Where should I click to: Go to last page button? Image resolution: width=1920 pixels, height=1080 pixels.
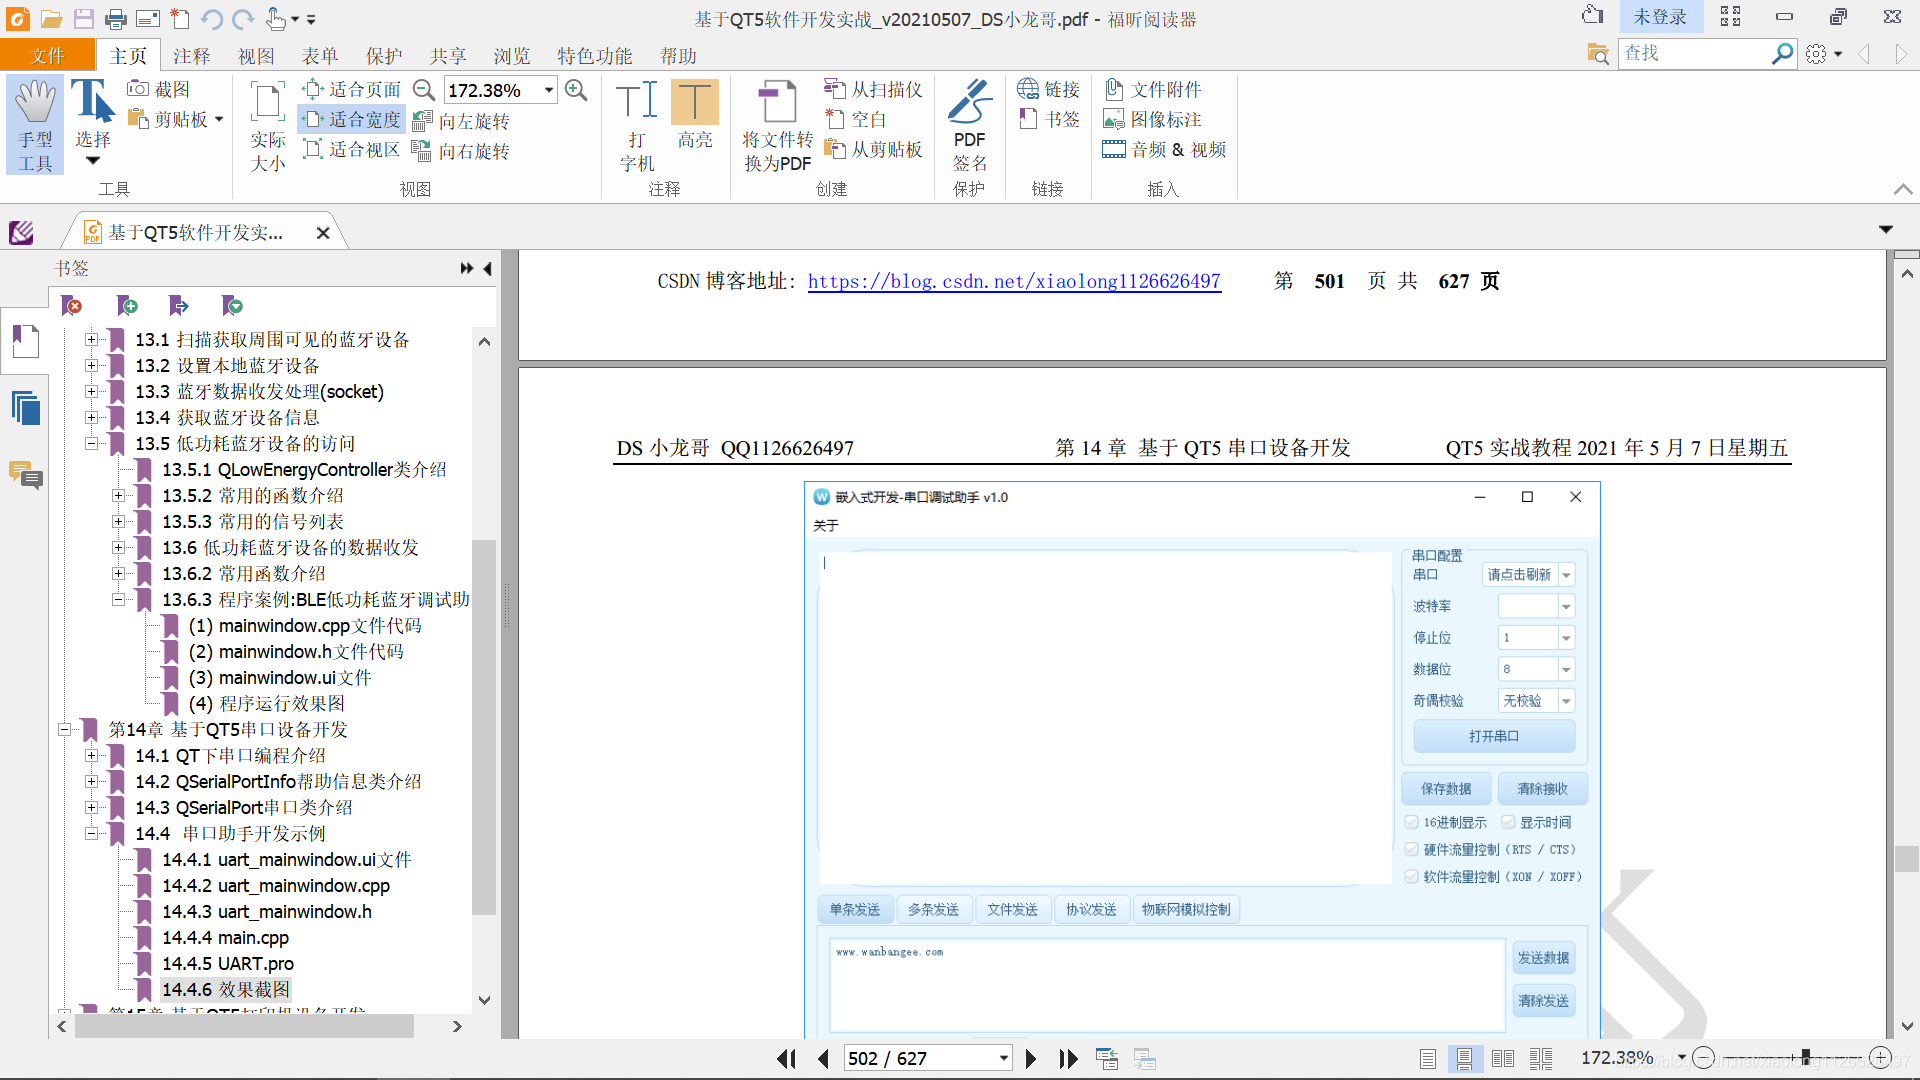pos(1068,1058)
